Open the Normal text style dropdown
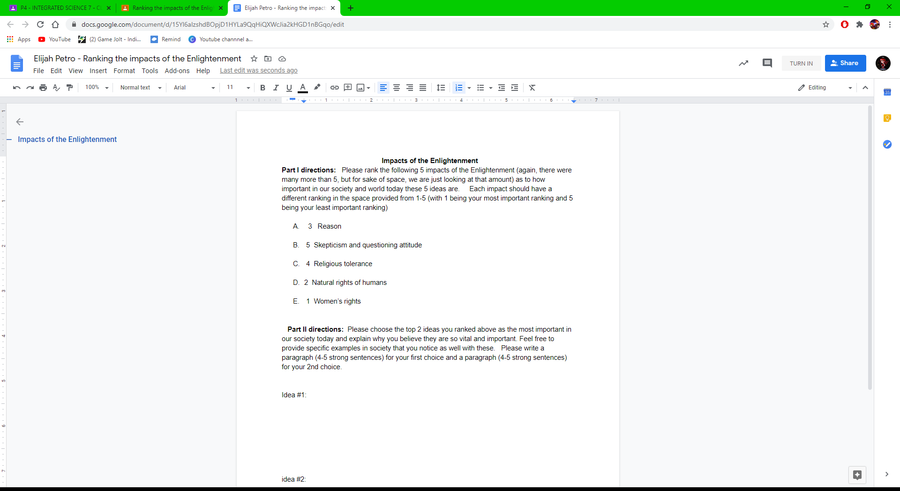The width and height of the screenshot is (900, 491). click(x=140, y=88)
